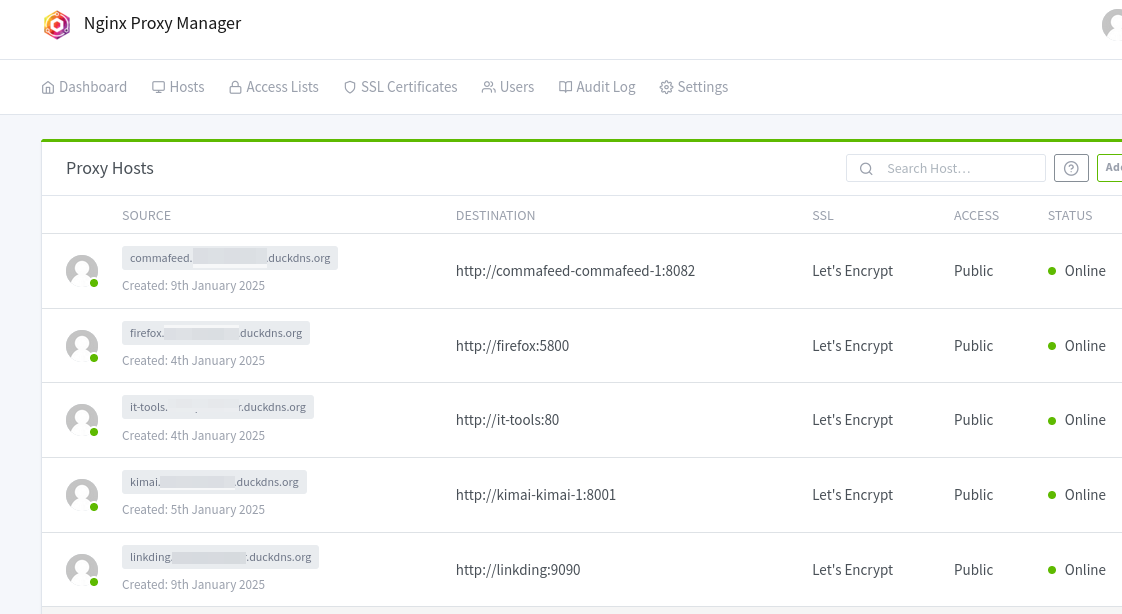
Task: Click the Proxy Hosts heading
Action: (x=110, y=168)
